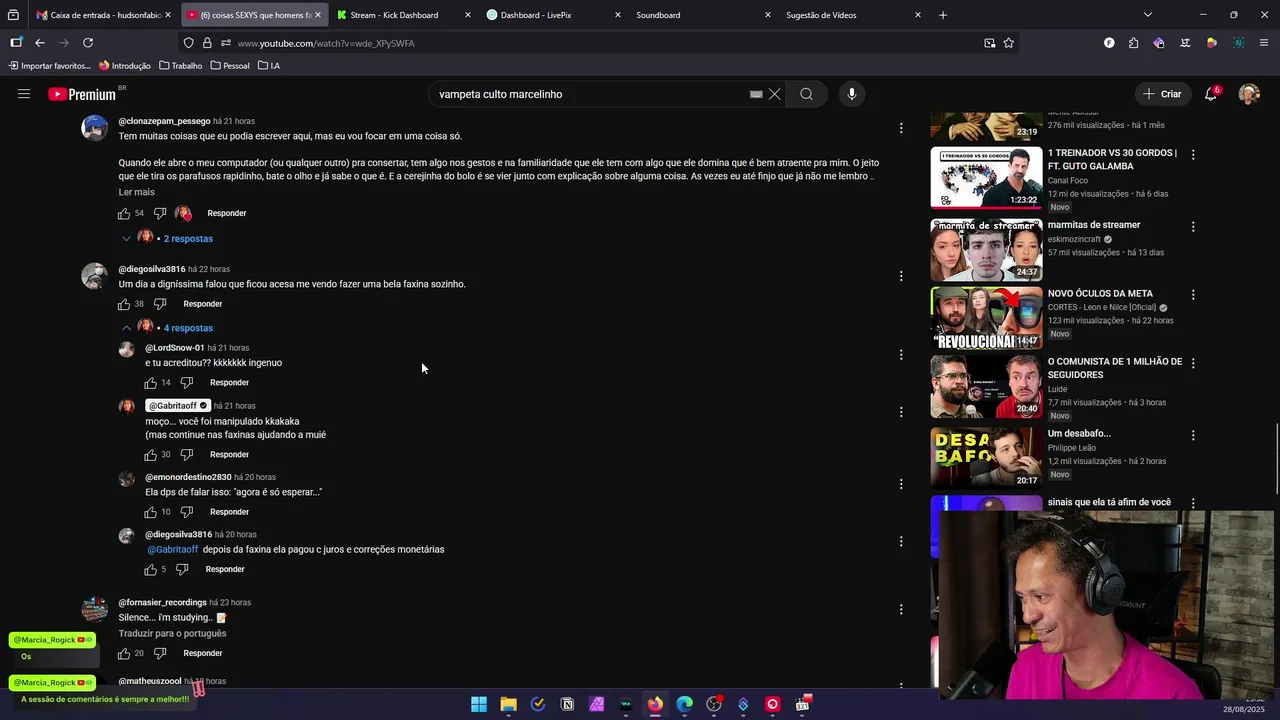The width and height of the screenshot is (1280, 720).
Task: Click the address bar with the youtube.com URL
Action: (x=600, y=43)
